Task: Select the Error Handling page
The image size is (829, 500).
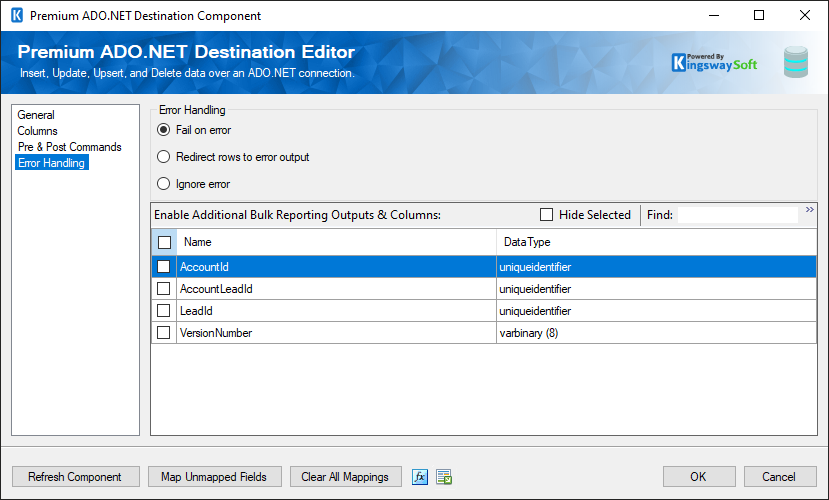Action: point(52,163)
